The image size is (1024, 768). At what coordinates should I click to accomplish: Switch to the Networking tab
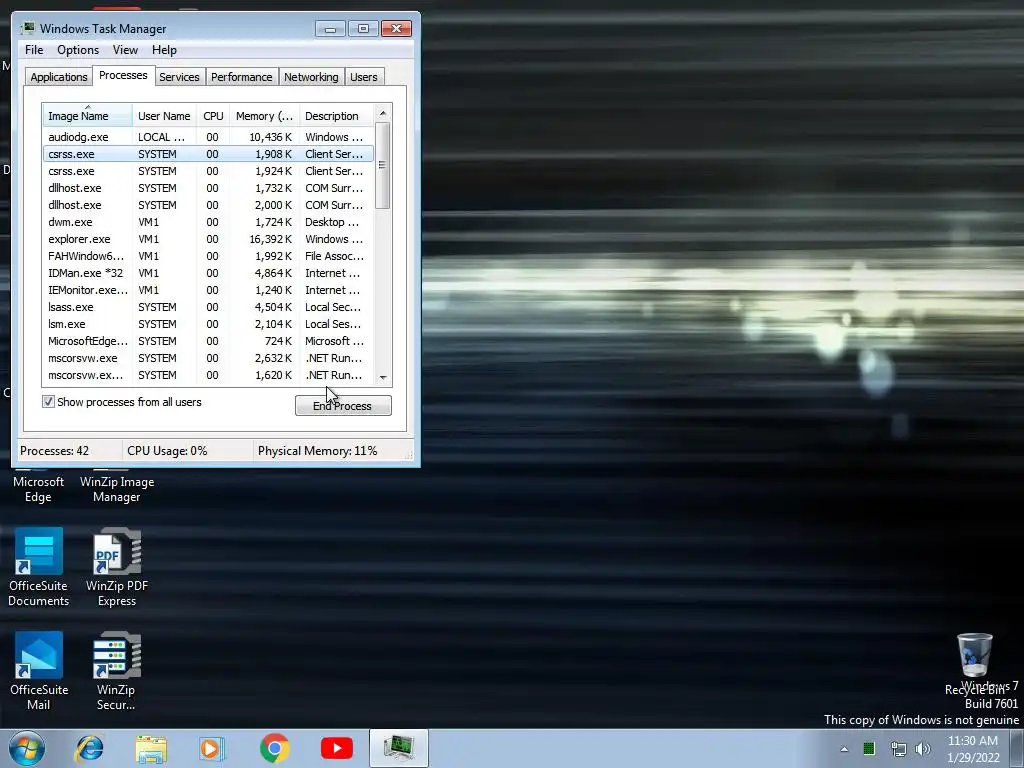[311, 77]
